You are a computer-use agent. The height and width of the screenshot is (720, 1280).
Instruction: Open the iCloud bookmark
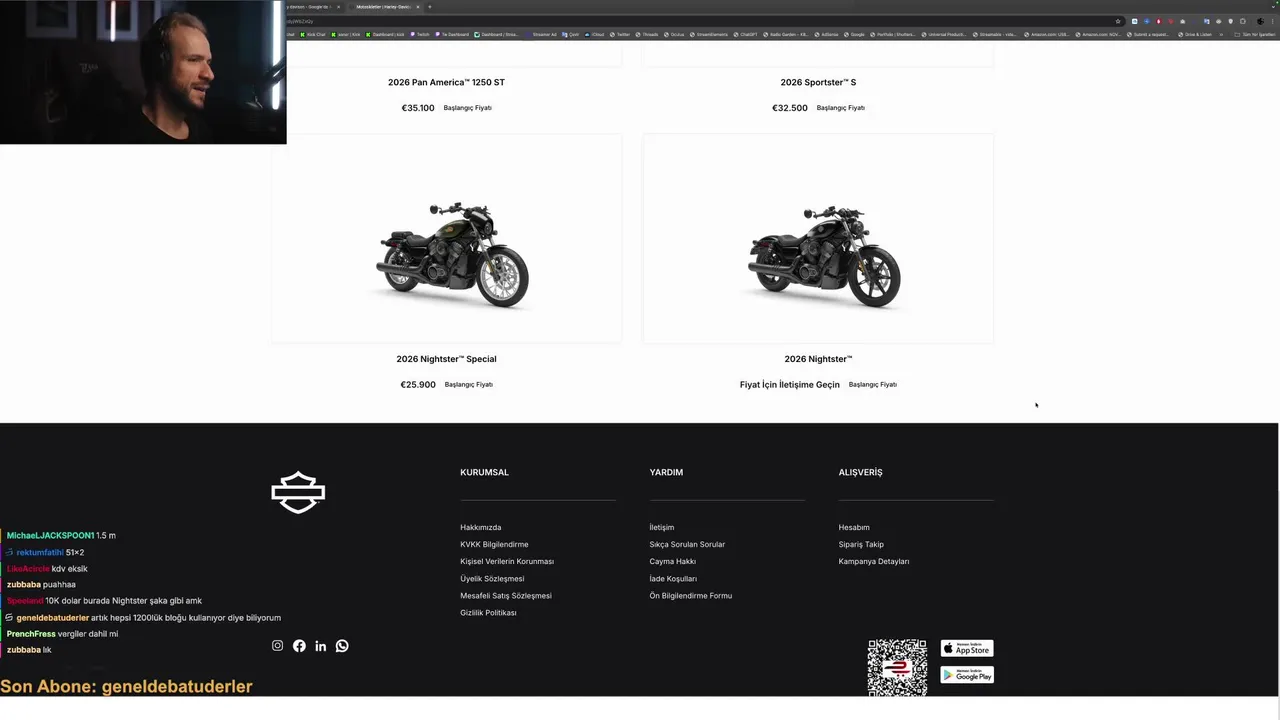(x=594, y=34)
